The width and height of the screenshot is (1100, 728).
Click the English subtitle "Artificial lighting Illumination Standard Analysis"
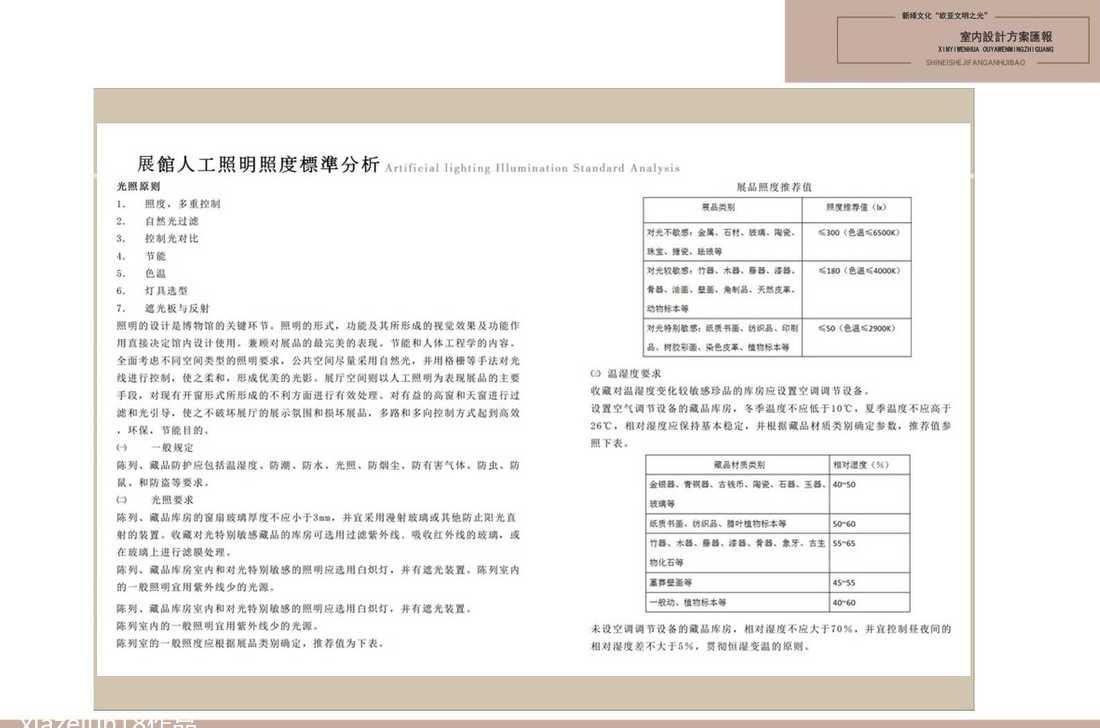click(531, 169)
